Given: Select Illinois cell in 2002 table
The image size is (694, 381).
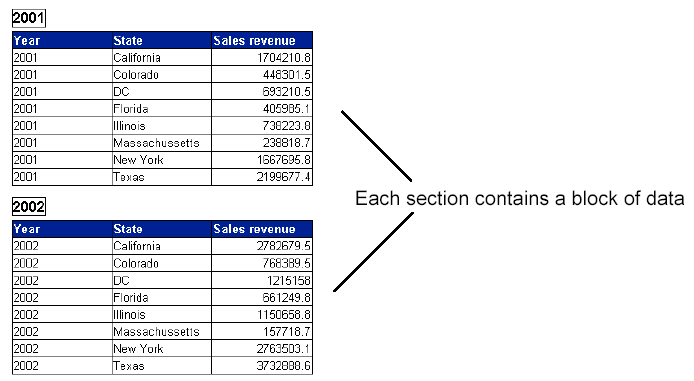Looking at the screenshot, I should (x=162, y=315).
